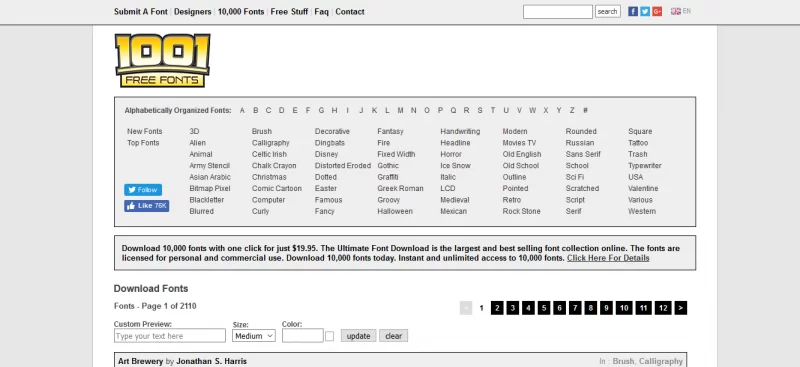Open the Halloween font category
This screenshot has width=800, height=367.
395,211
